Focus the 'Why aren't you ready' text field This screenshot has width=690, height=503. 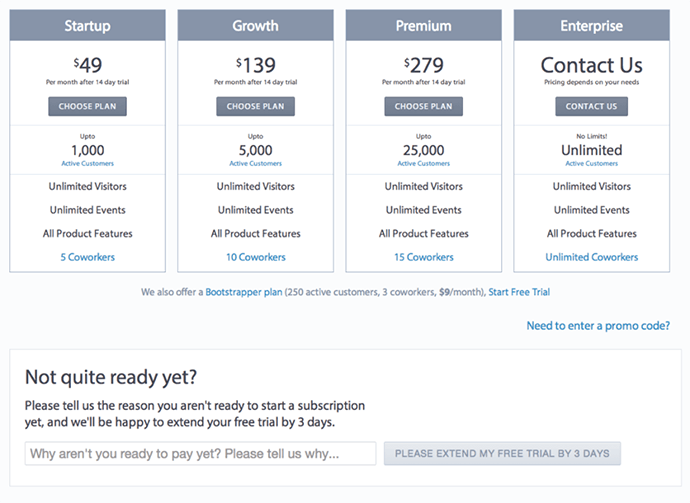pyautogui.click(x=200, y=453)
